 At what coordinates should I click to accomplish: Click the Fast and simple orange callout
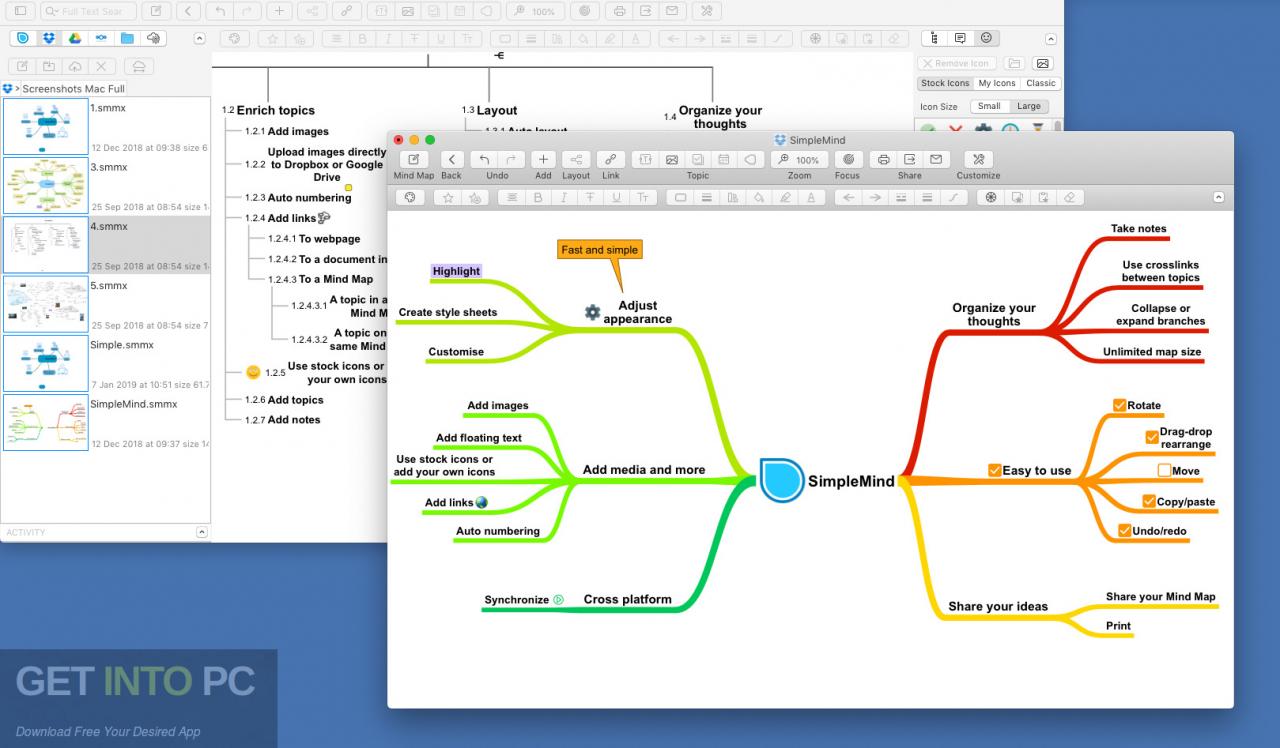point(599,250)
